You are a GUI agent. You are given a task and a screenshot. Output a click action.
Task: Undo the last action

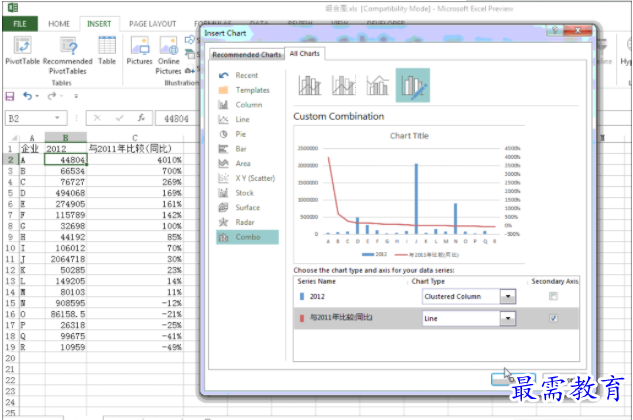click(27, 96)
